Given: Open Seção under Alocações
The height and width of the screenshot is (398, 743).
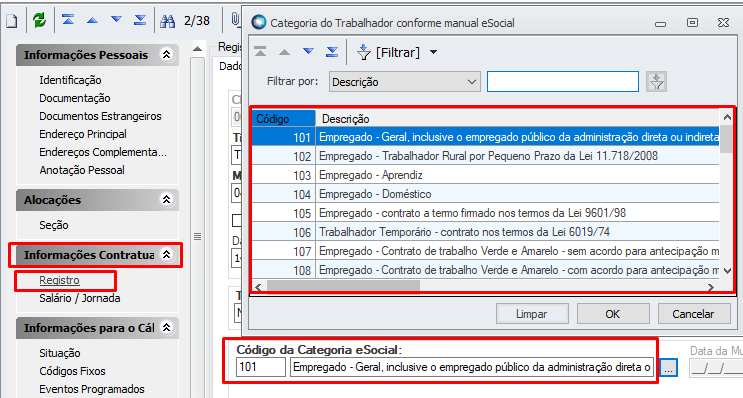Looking at the screenshot, I should [54, 225].
